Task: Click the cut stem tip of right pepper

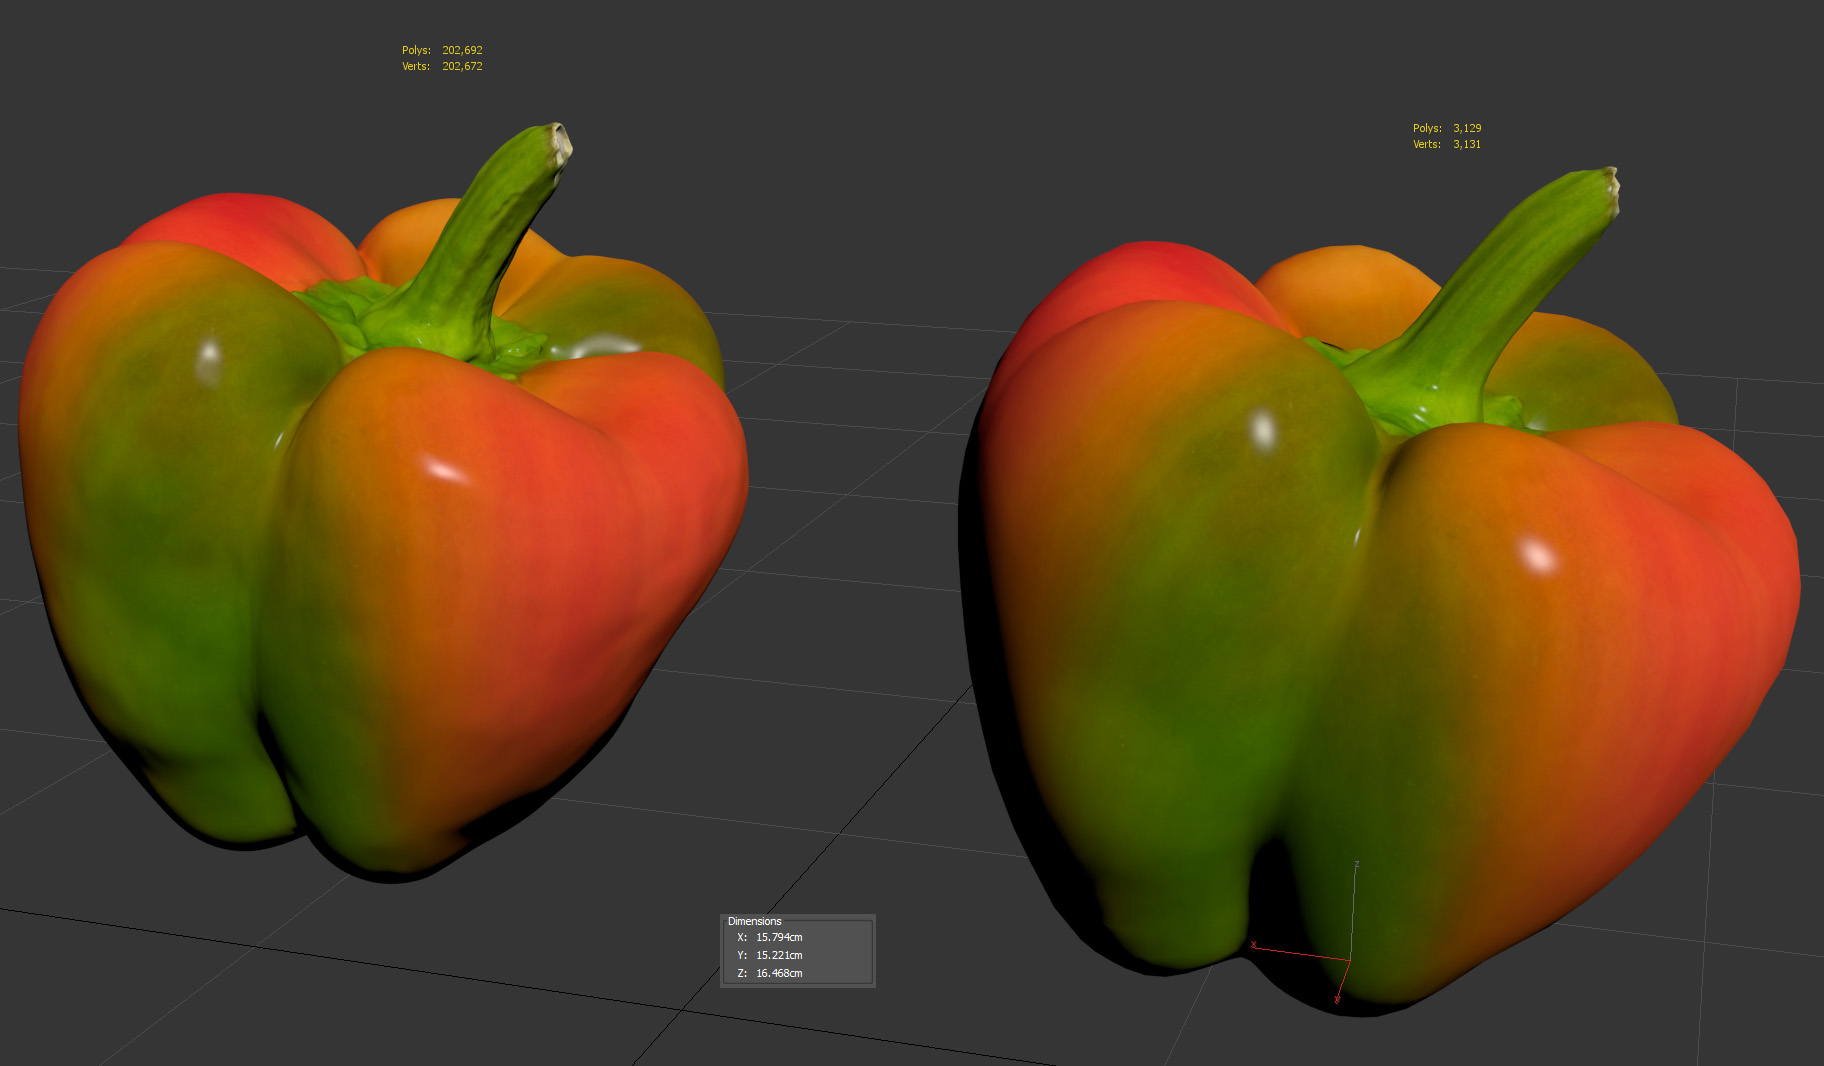Action: coord(1607,187)
